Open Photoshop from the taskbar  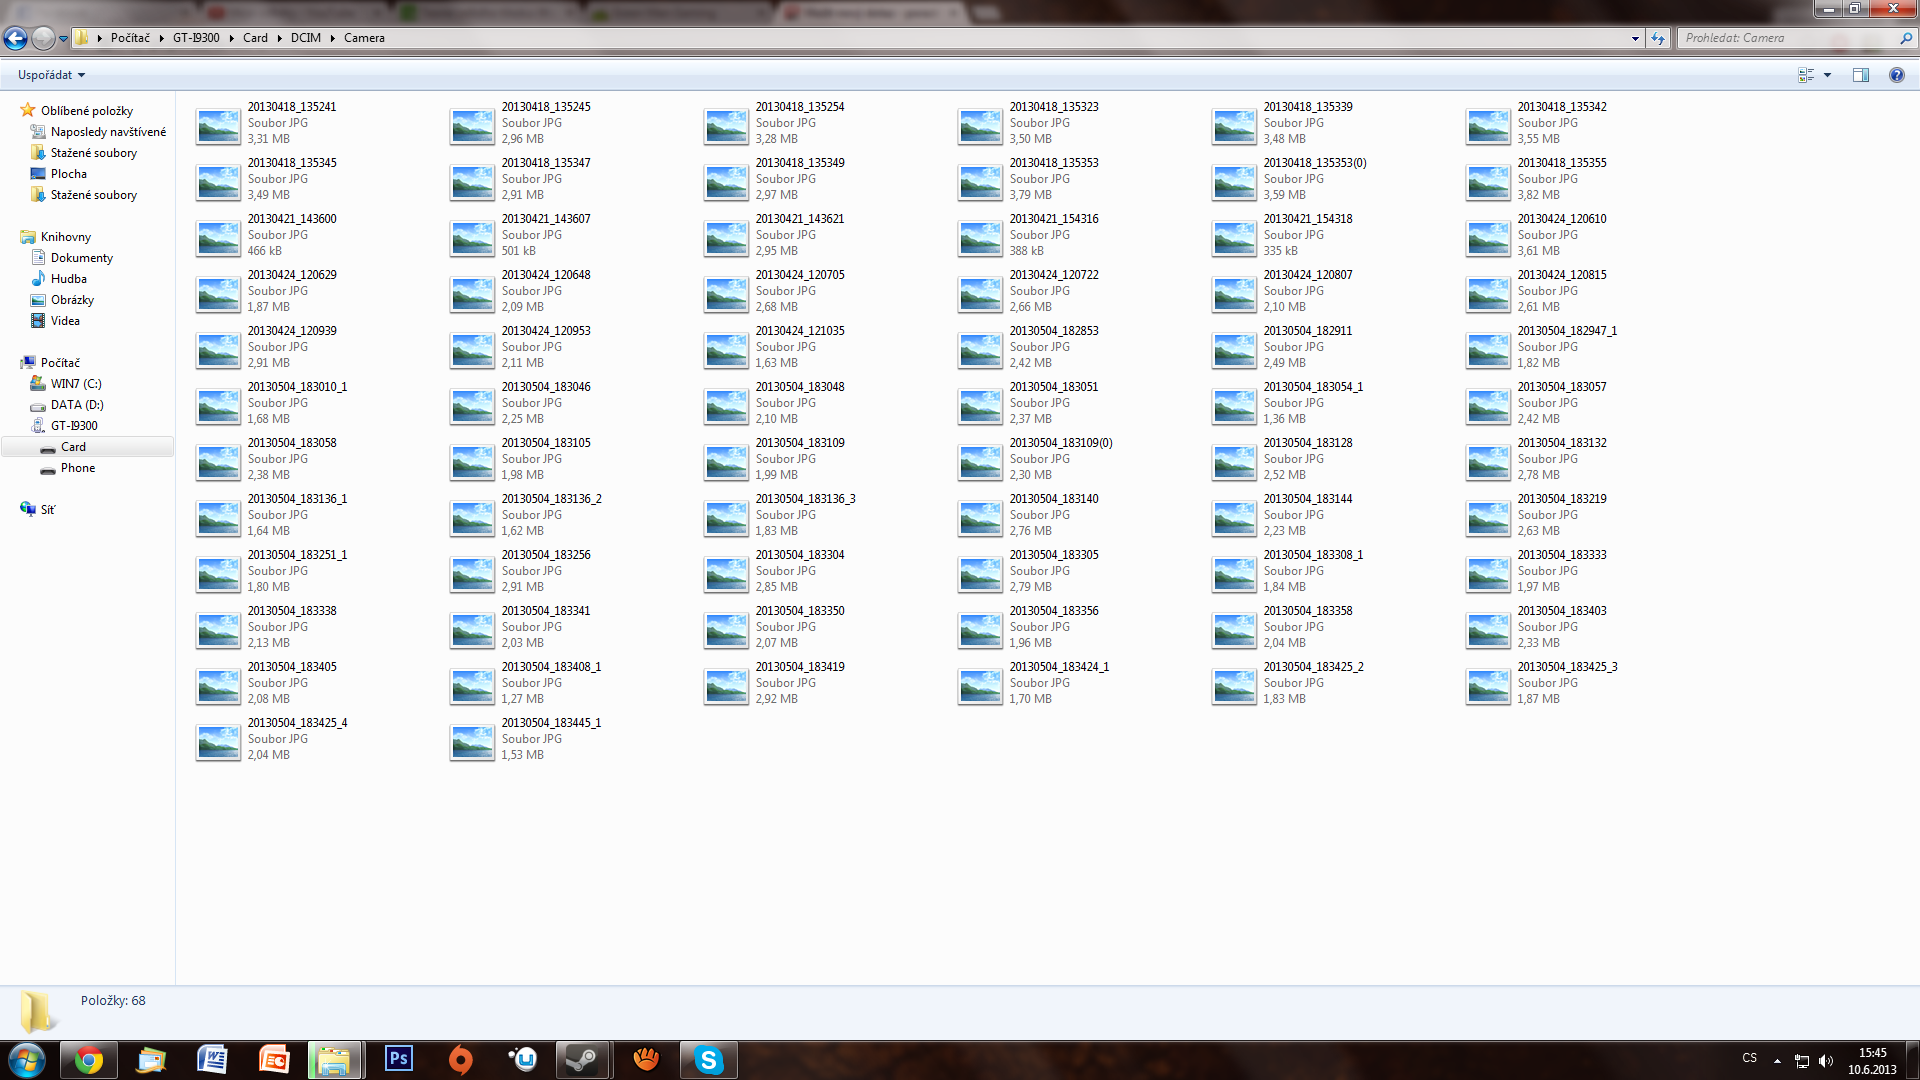(x=398, y=1059)
